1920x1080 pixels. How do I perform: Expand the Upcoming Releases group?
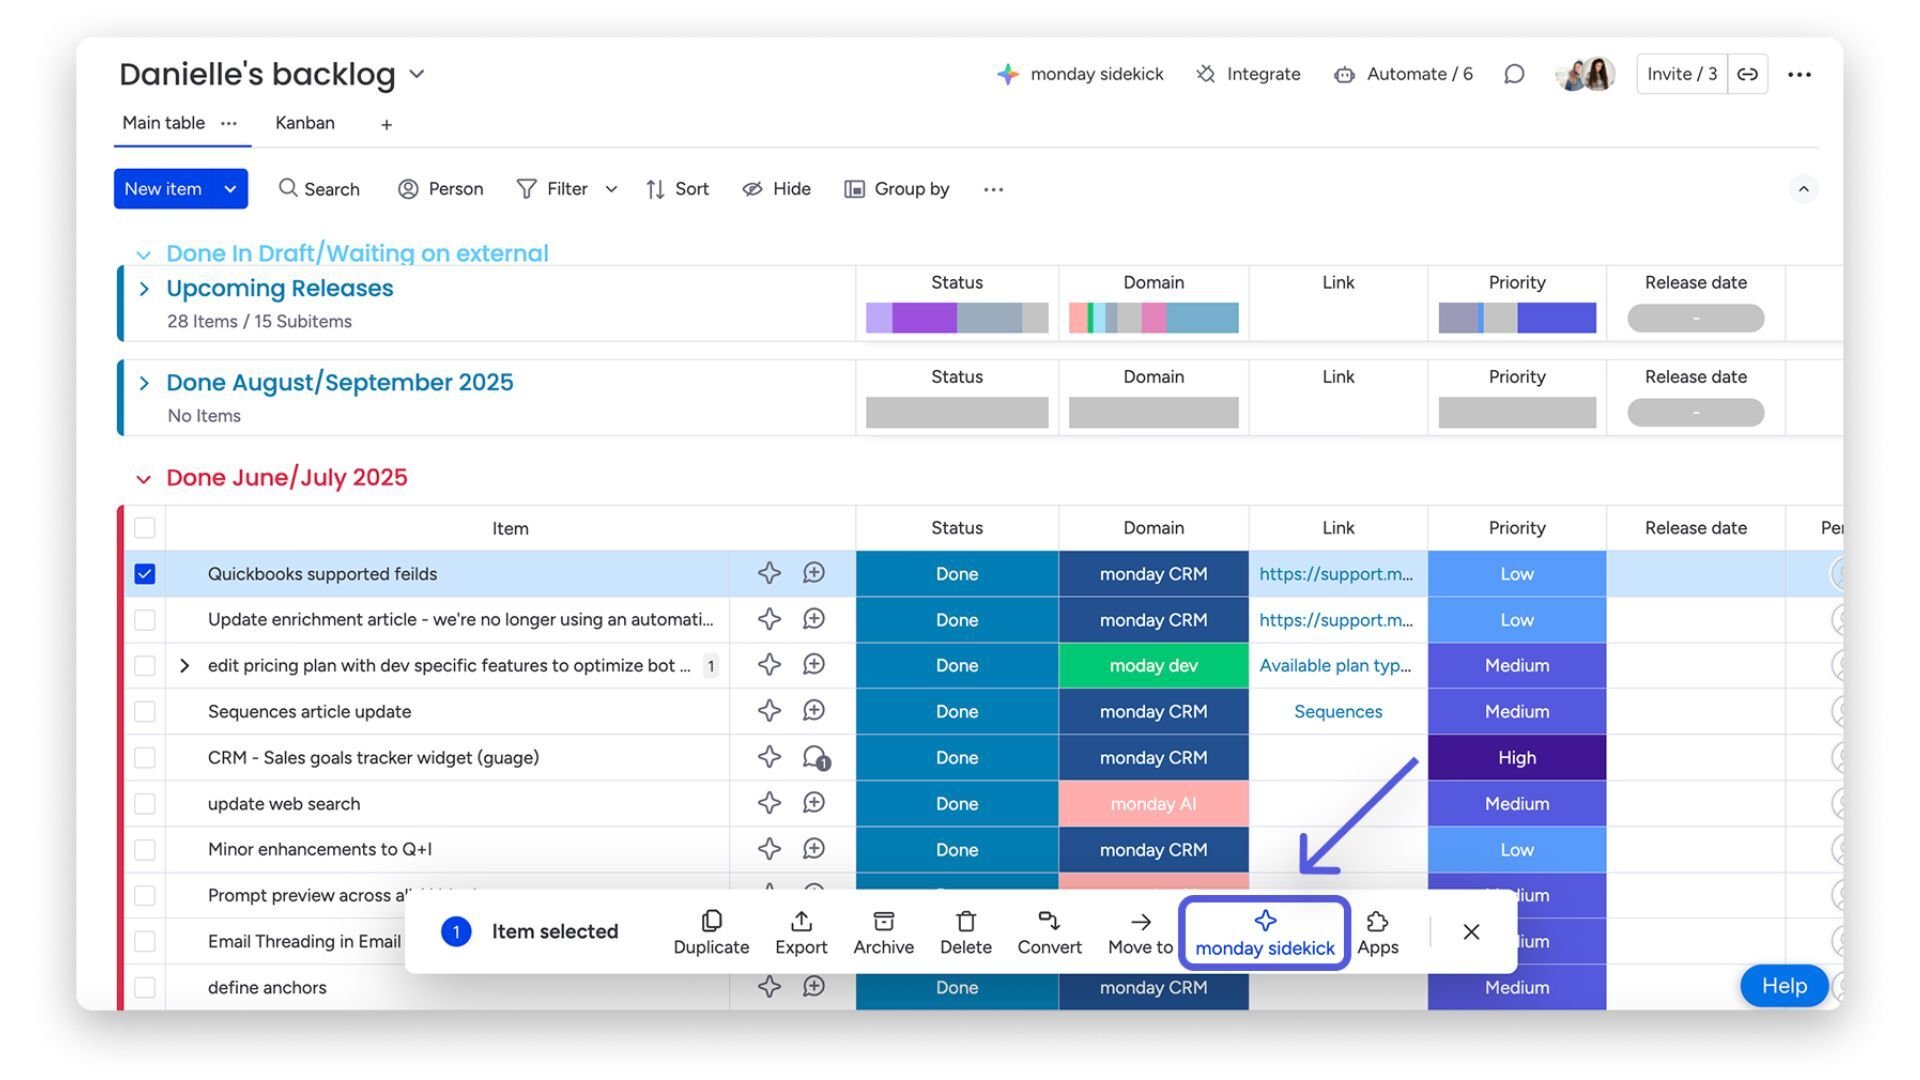point(144,289)
